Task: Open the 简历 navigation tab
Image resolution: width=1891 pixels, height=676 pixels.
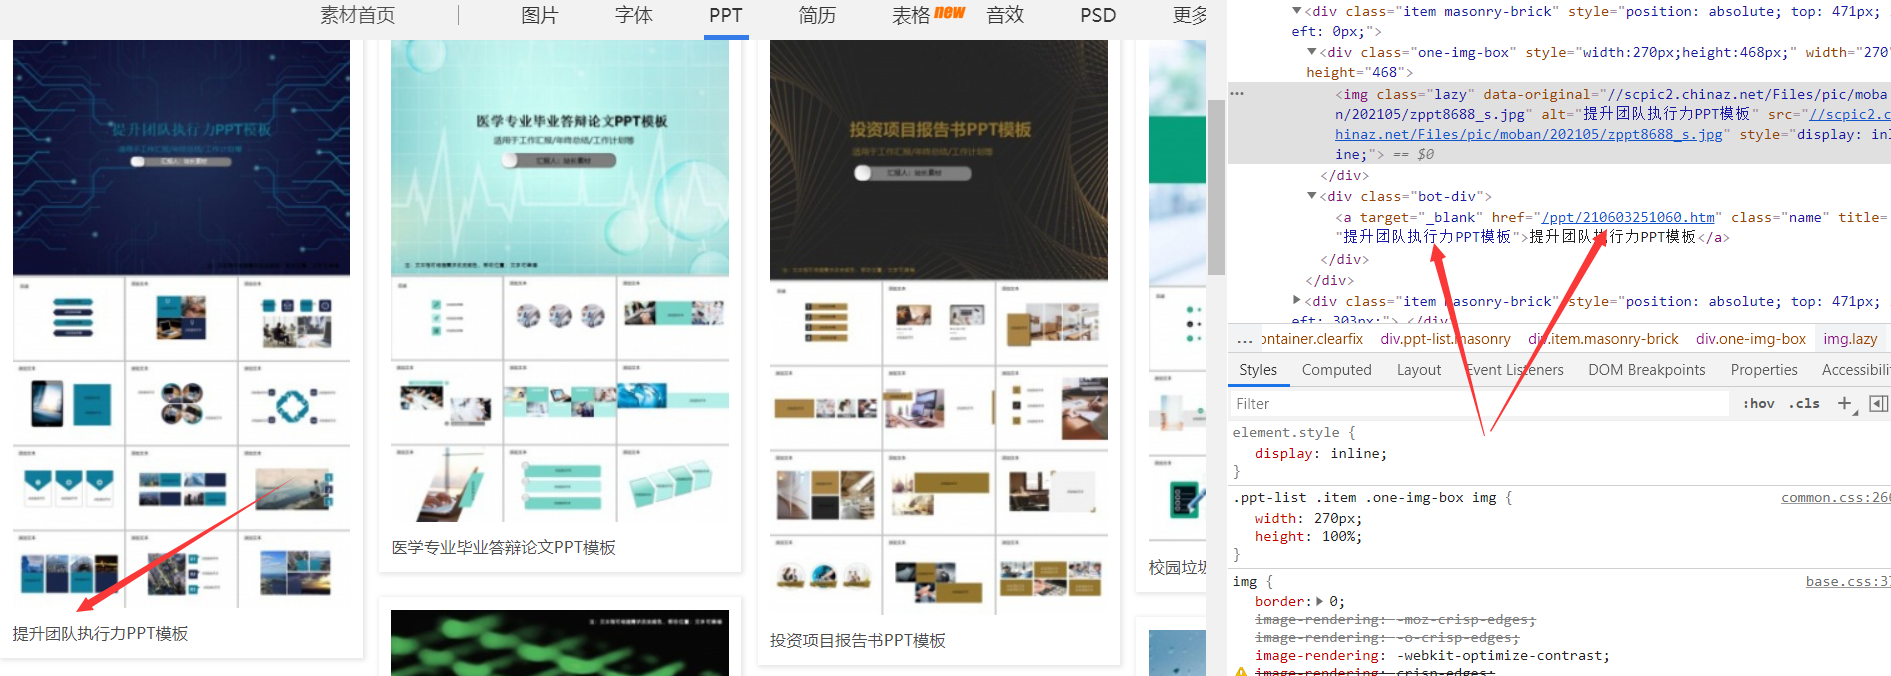Action: tap(817, 15)
